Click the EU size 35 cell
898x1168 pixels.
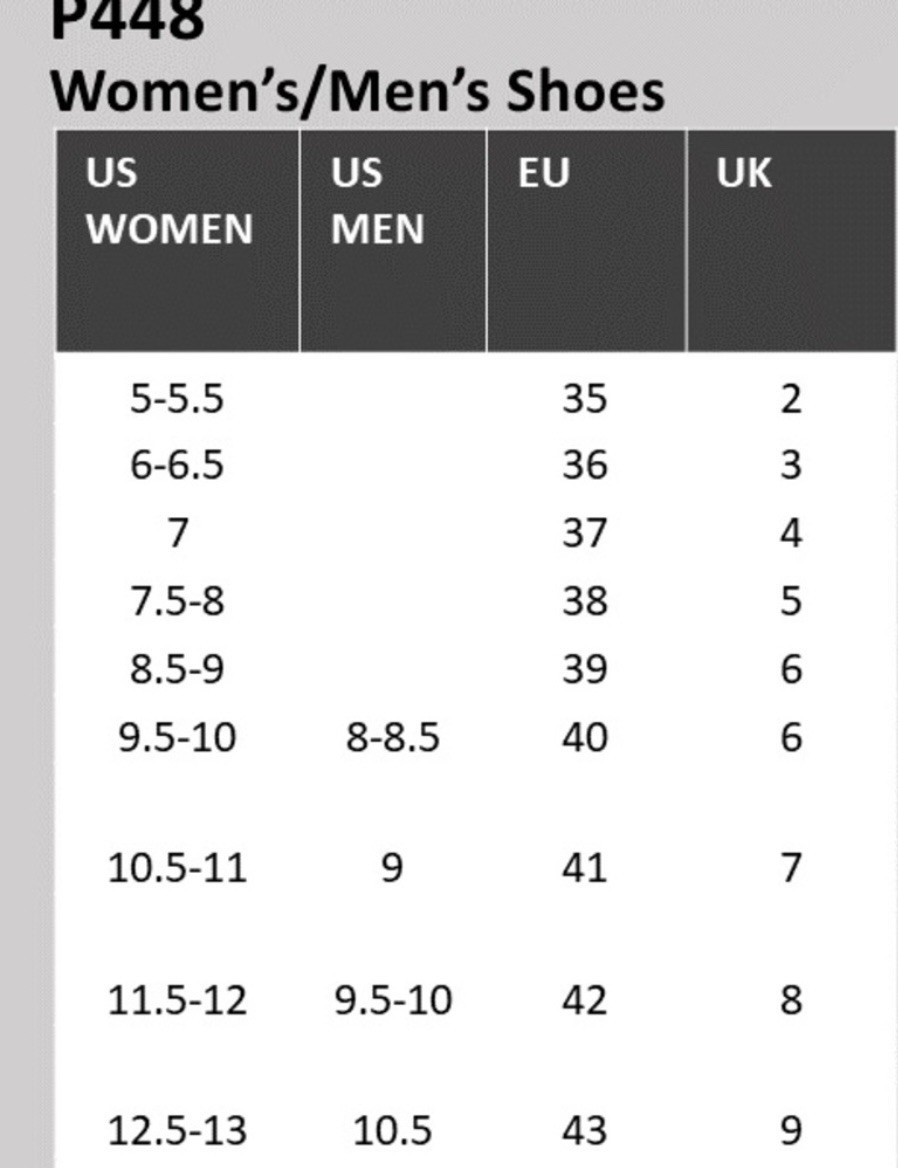tap(585, 399)
